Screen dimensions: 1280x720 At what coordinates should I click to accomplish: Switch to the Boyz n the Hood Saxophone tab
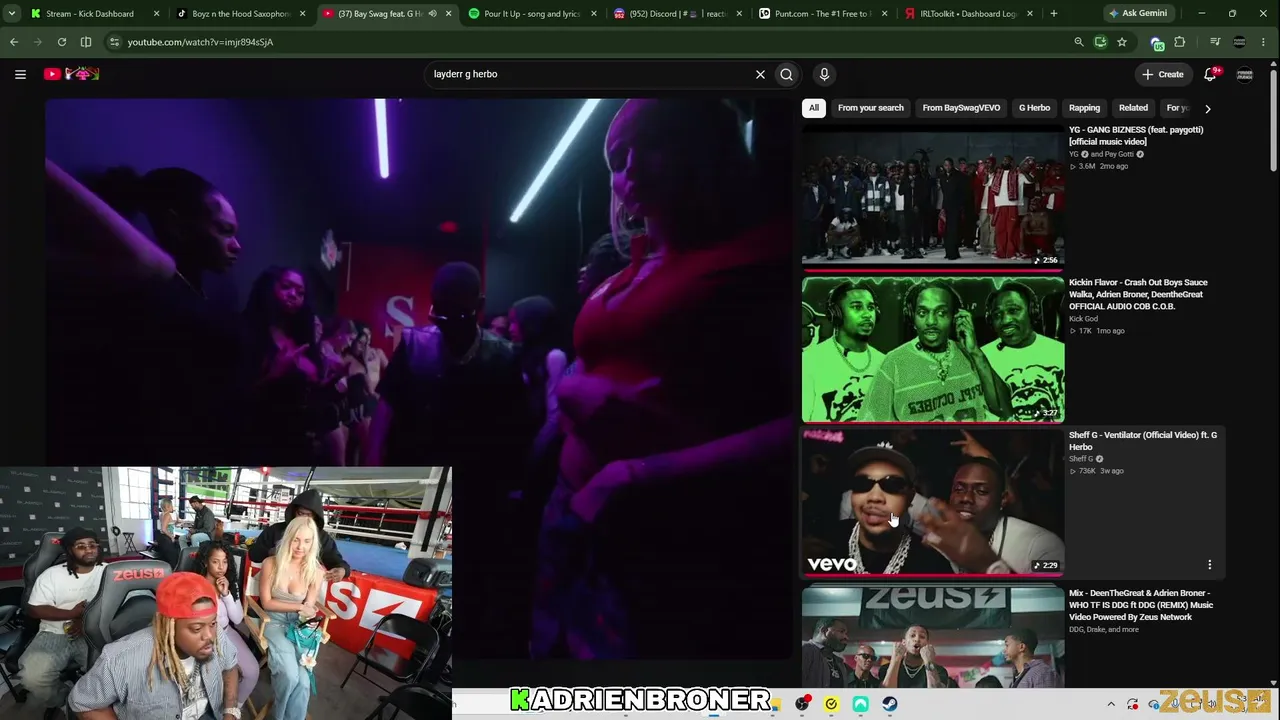click(241, 14)
